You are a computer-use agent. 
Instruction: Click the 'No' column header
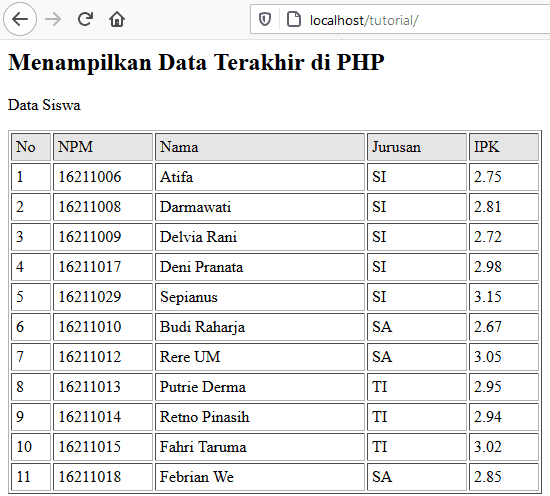[x=31, y=147]
